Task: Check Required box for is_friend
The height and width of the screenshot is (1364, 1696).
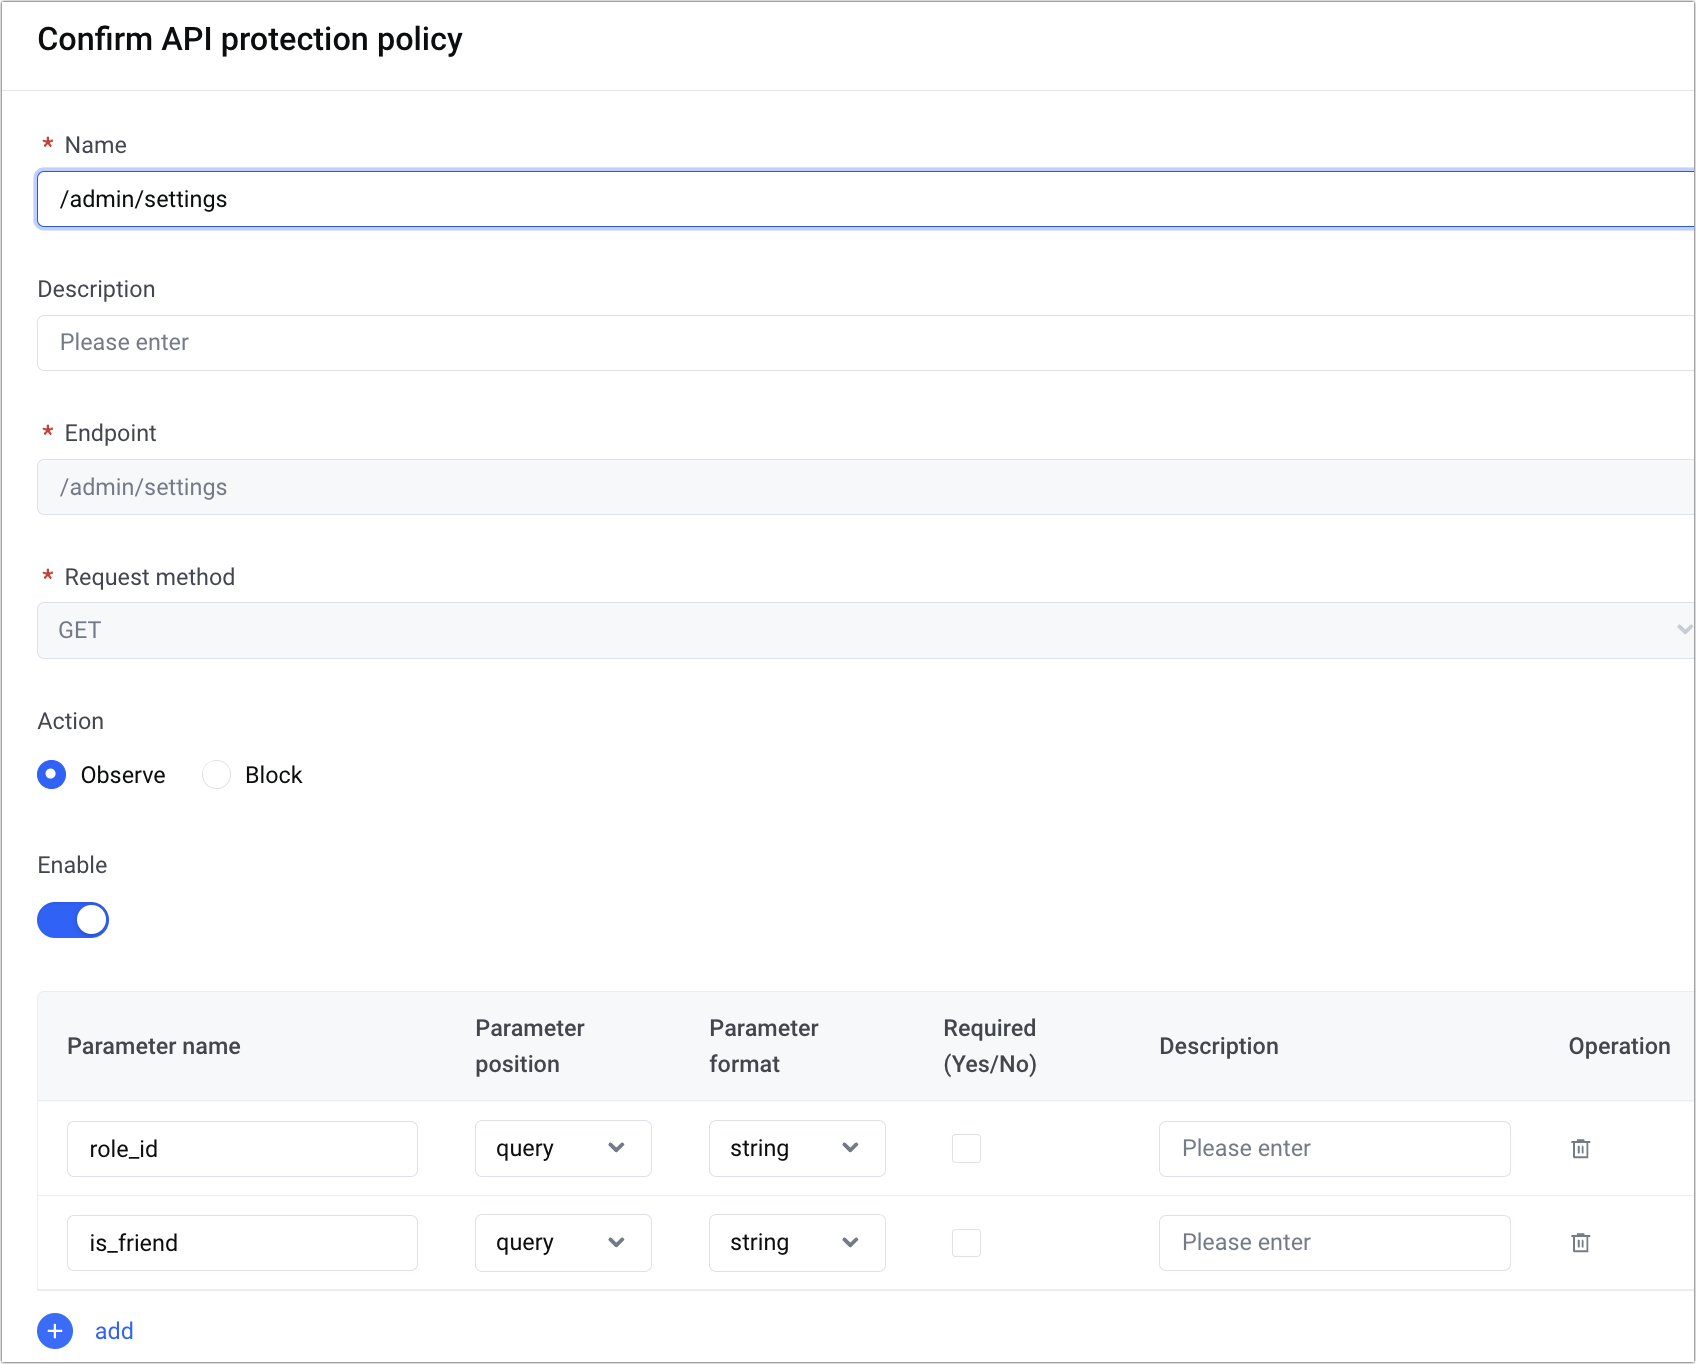Action: point(966,1242)
